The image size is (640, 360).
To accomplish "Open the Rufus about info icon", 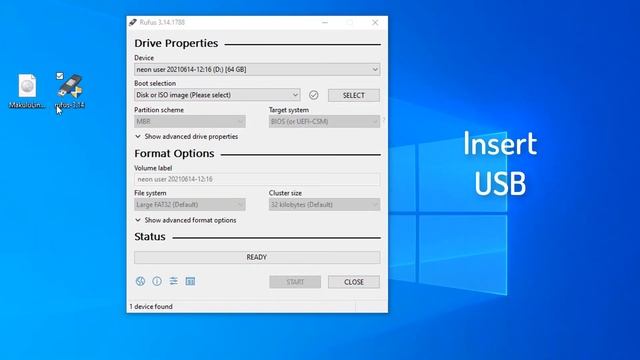I will (157, 281).
